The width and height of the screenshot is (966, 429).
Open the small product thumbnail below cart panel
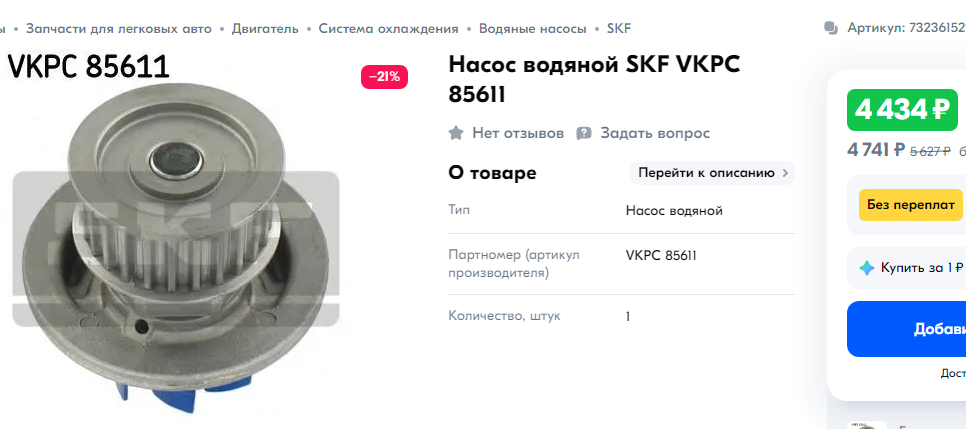point(866,425)
